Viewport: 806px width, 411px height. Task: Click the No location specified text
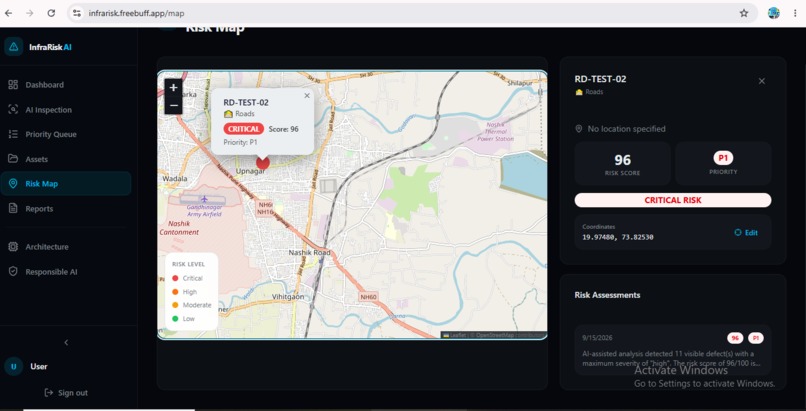point(627,129)
